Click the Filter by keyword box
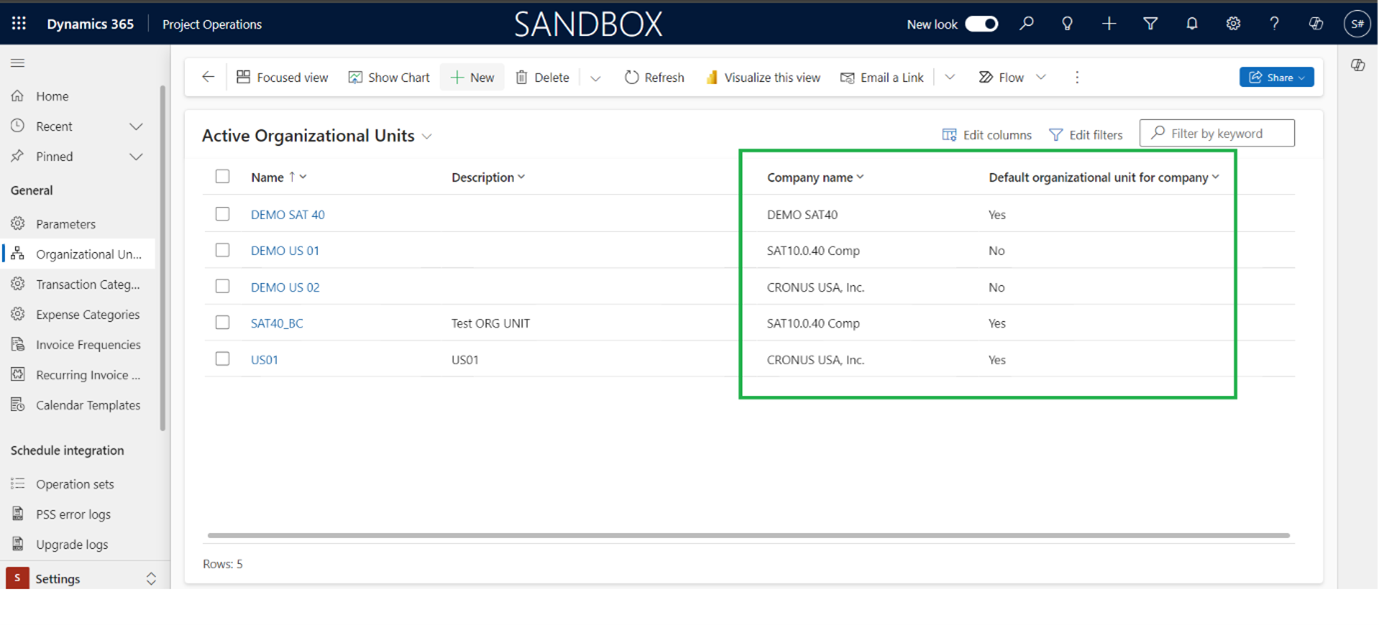This screenshot has width=1379, height=625. (x=1217, y=133)
